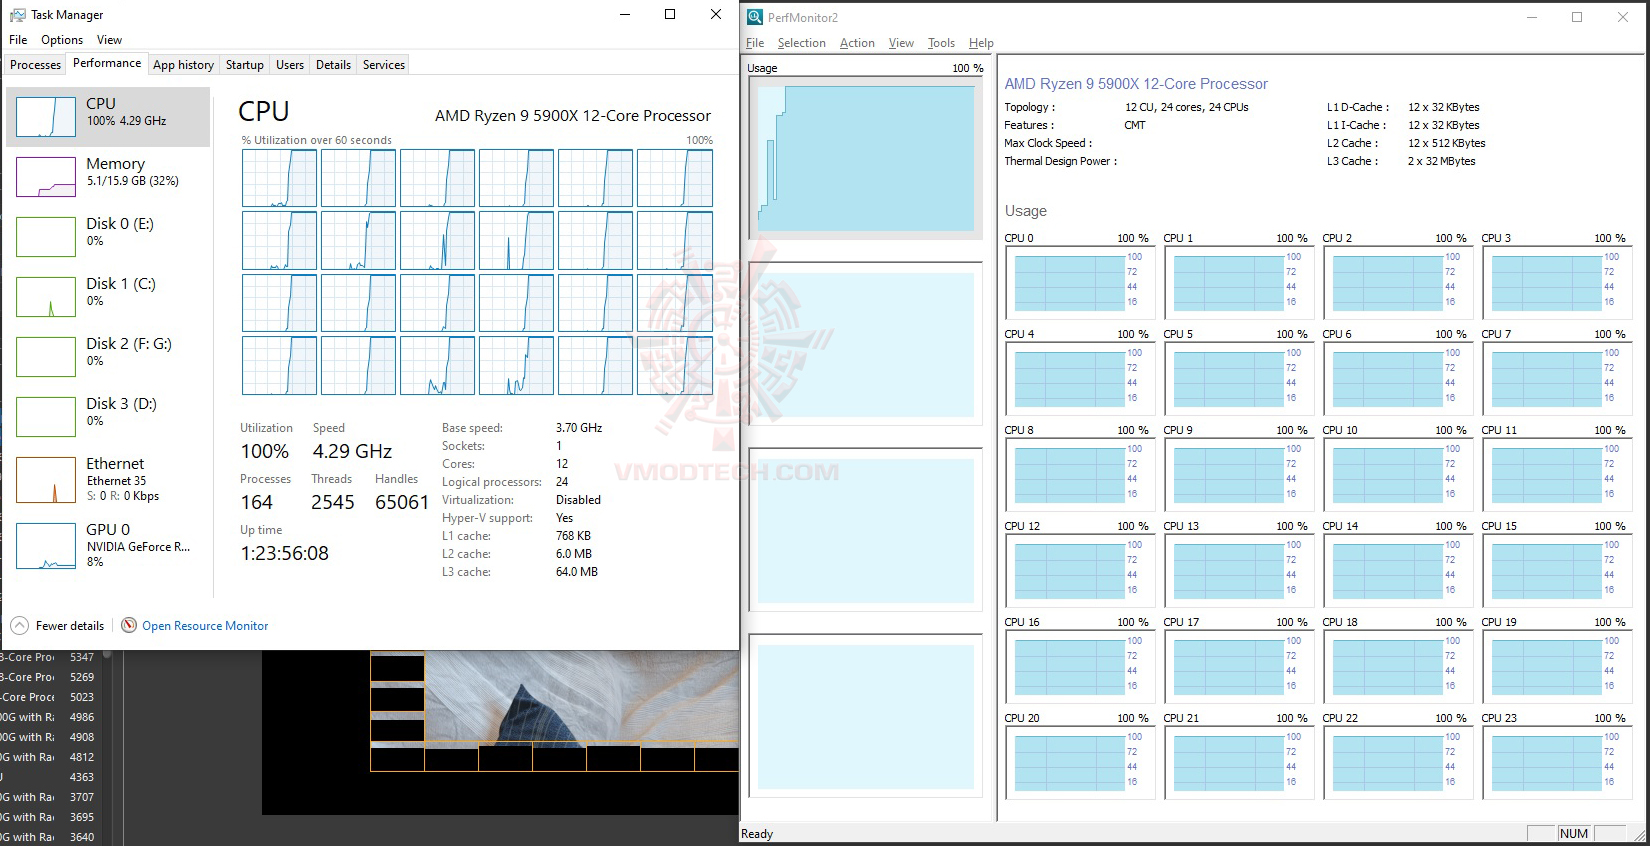Viewport: 1650px width, 846px height.
Task: Select the Performance tab
Action: pyautogui.click(x=107, y=63)
